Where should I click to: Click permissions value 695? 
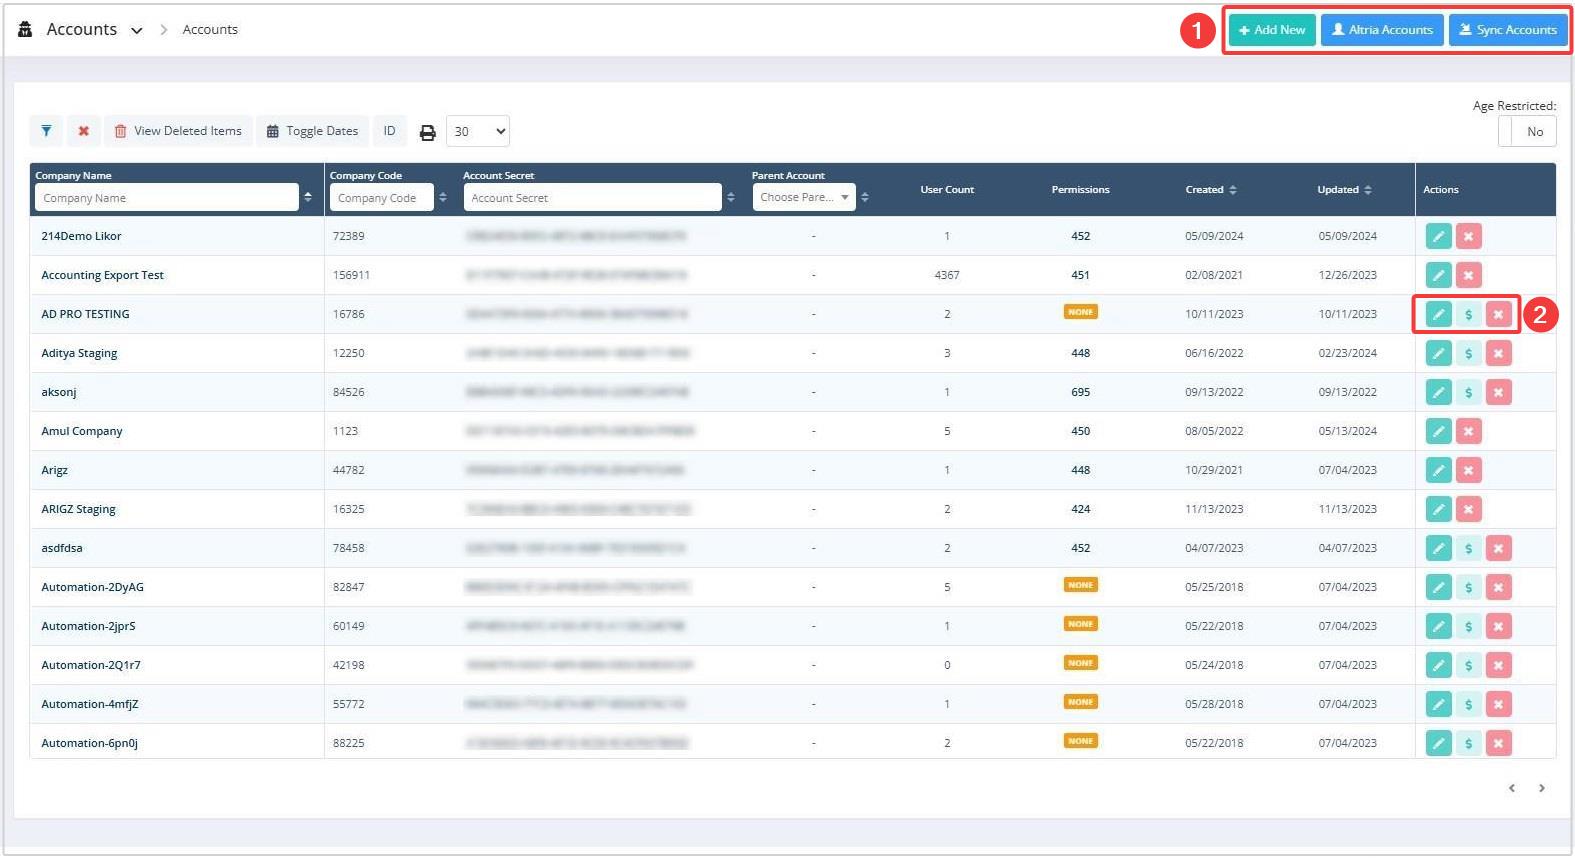(x=1080, y=392)
